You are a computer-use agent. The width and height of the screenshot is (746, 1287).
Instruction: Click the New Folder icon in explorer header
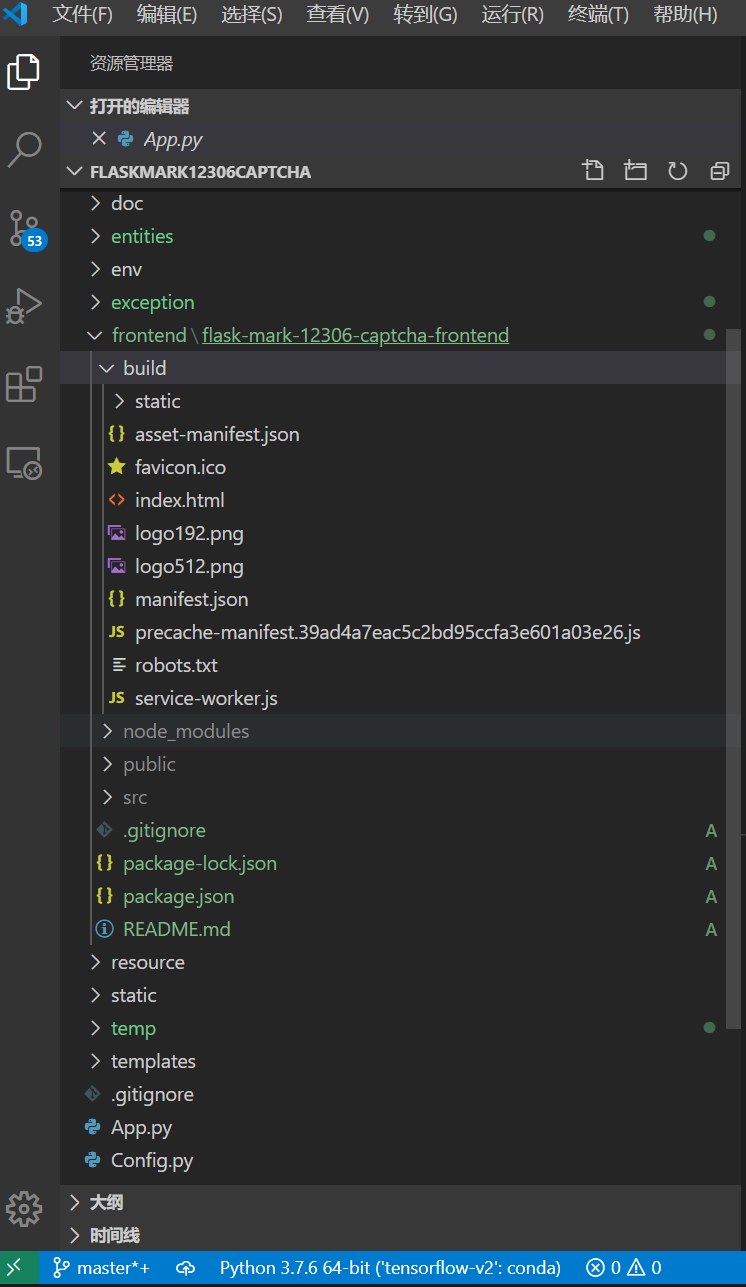pos(635,171)
